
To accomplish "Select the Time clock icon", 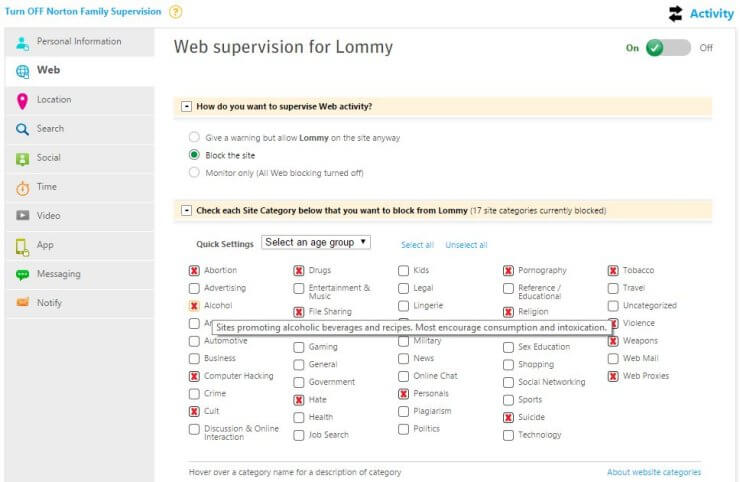I will [x=23, y=187].
